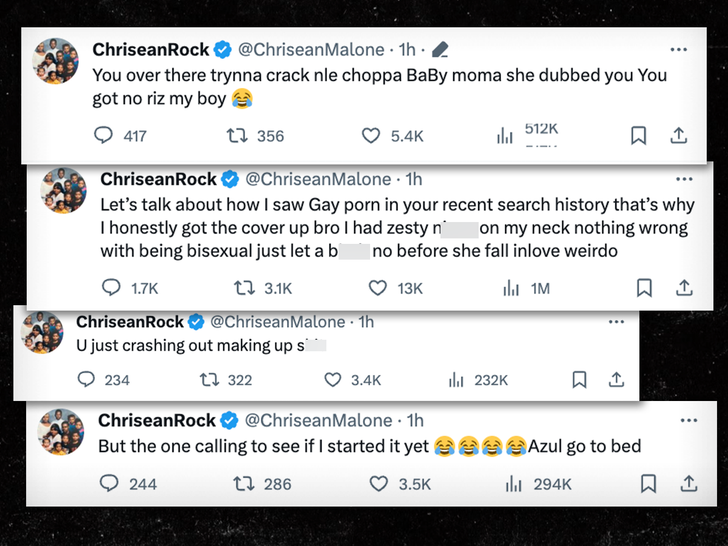
Task: Like the tweet with 13K likes
Action: pos(378,288)
